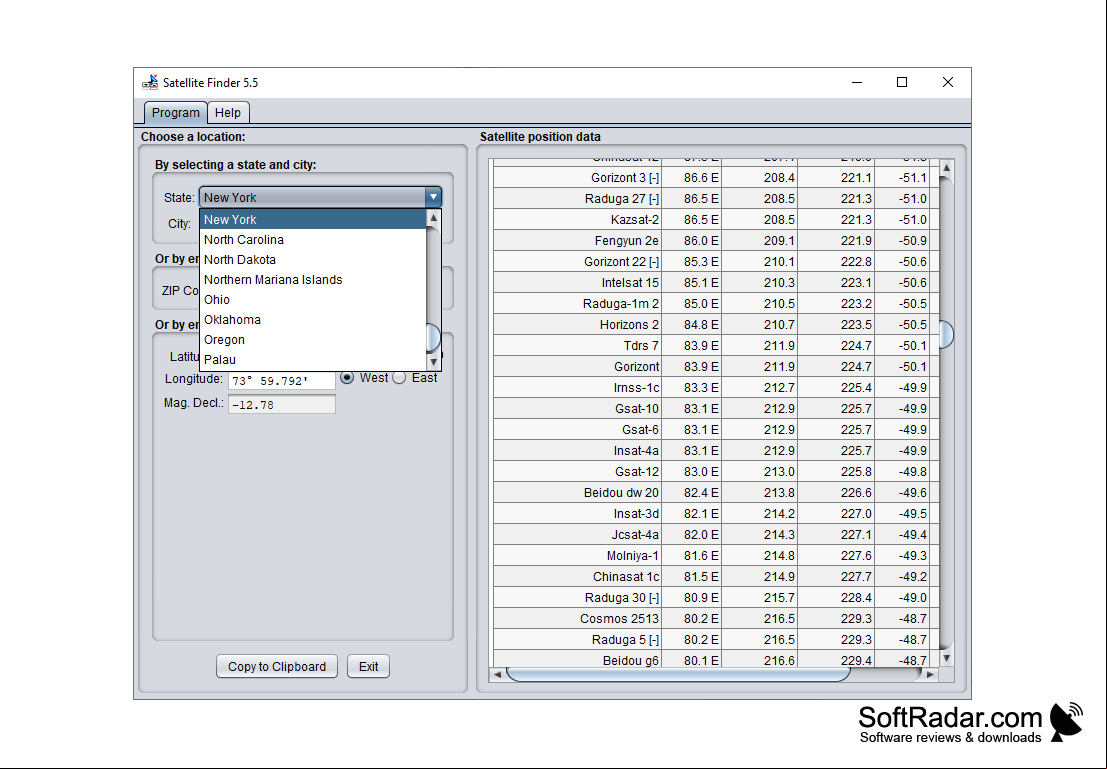Click the table horizontal scrollbar thumb
Image resolution: width=1107 pixels, height=769 pixels.
tap(678, 674)
